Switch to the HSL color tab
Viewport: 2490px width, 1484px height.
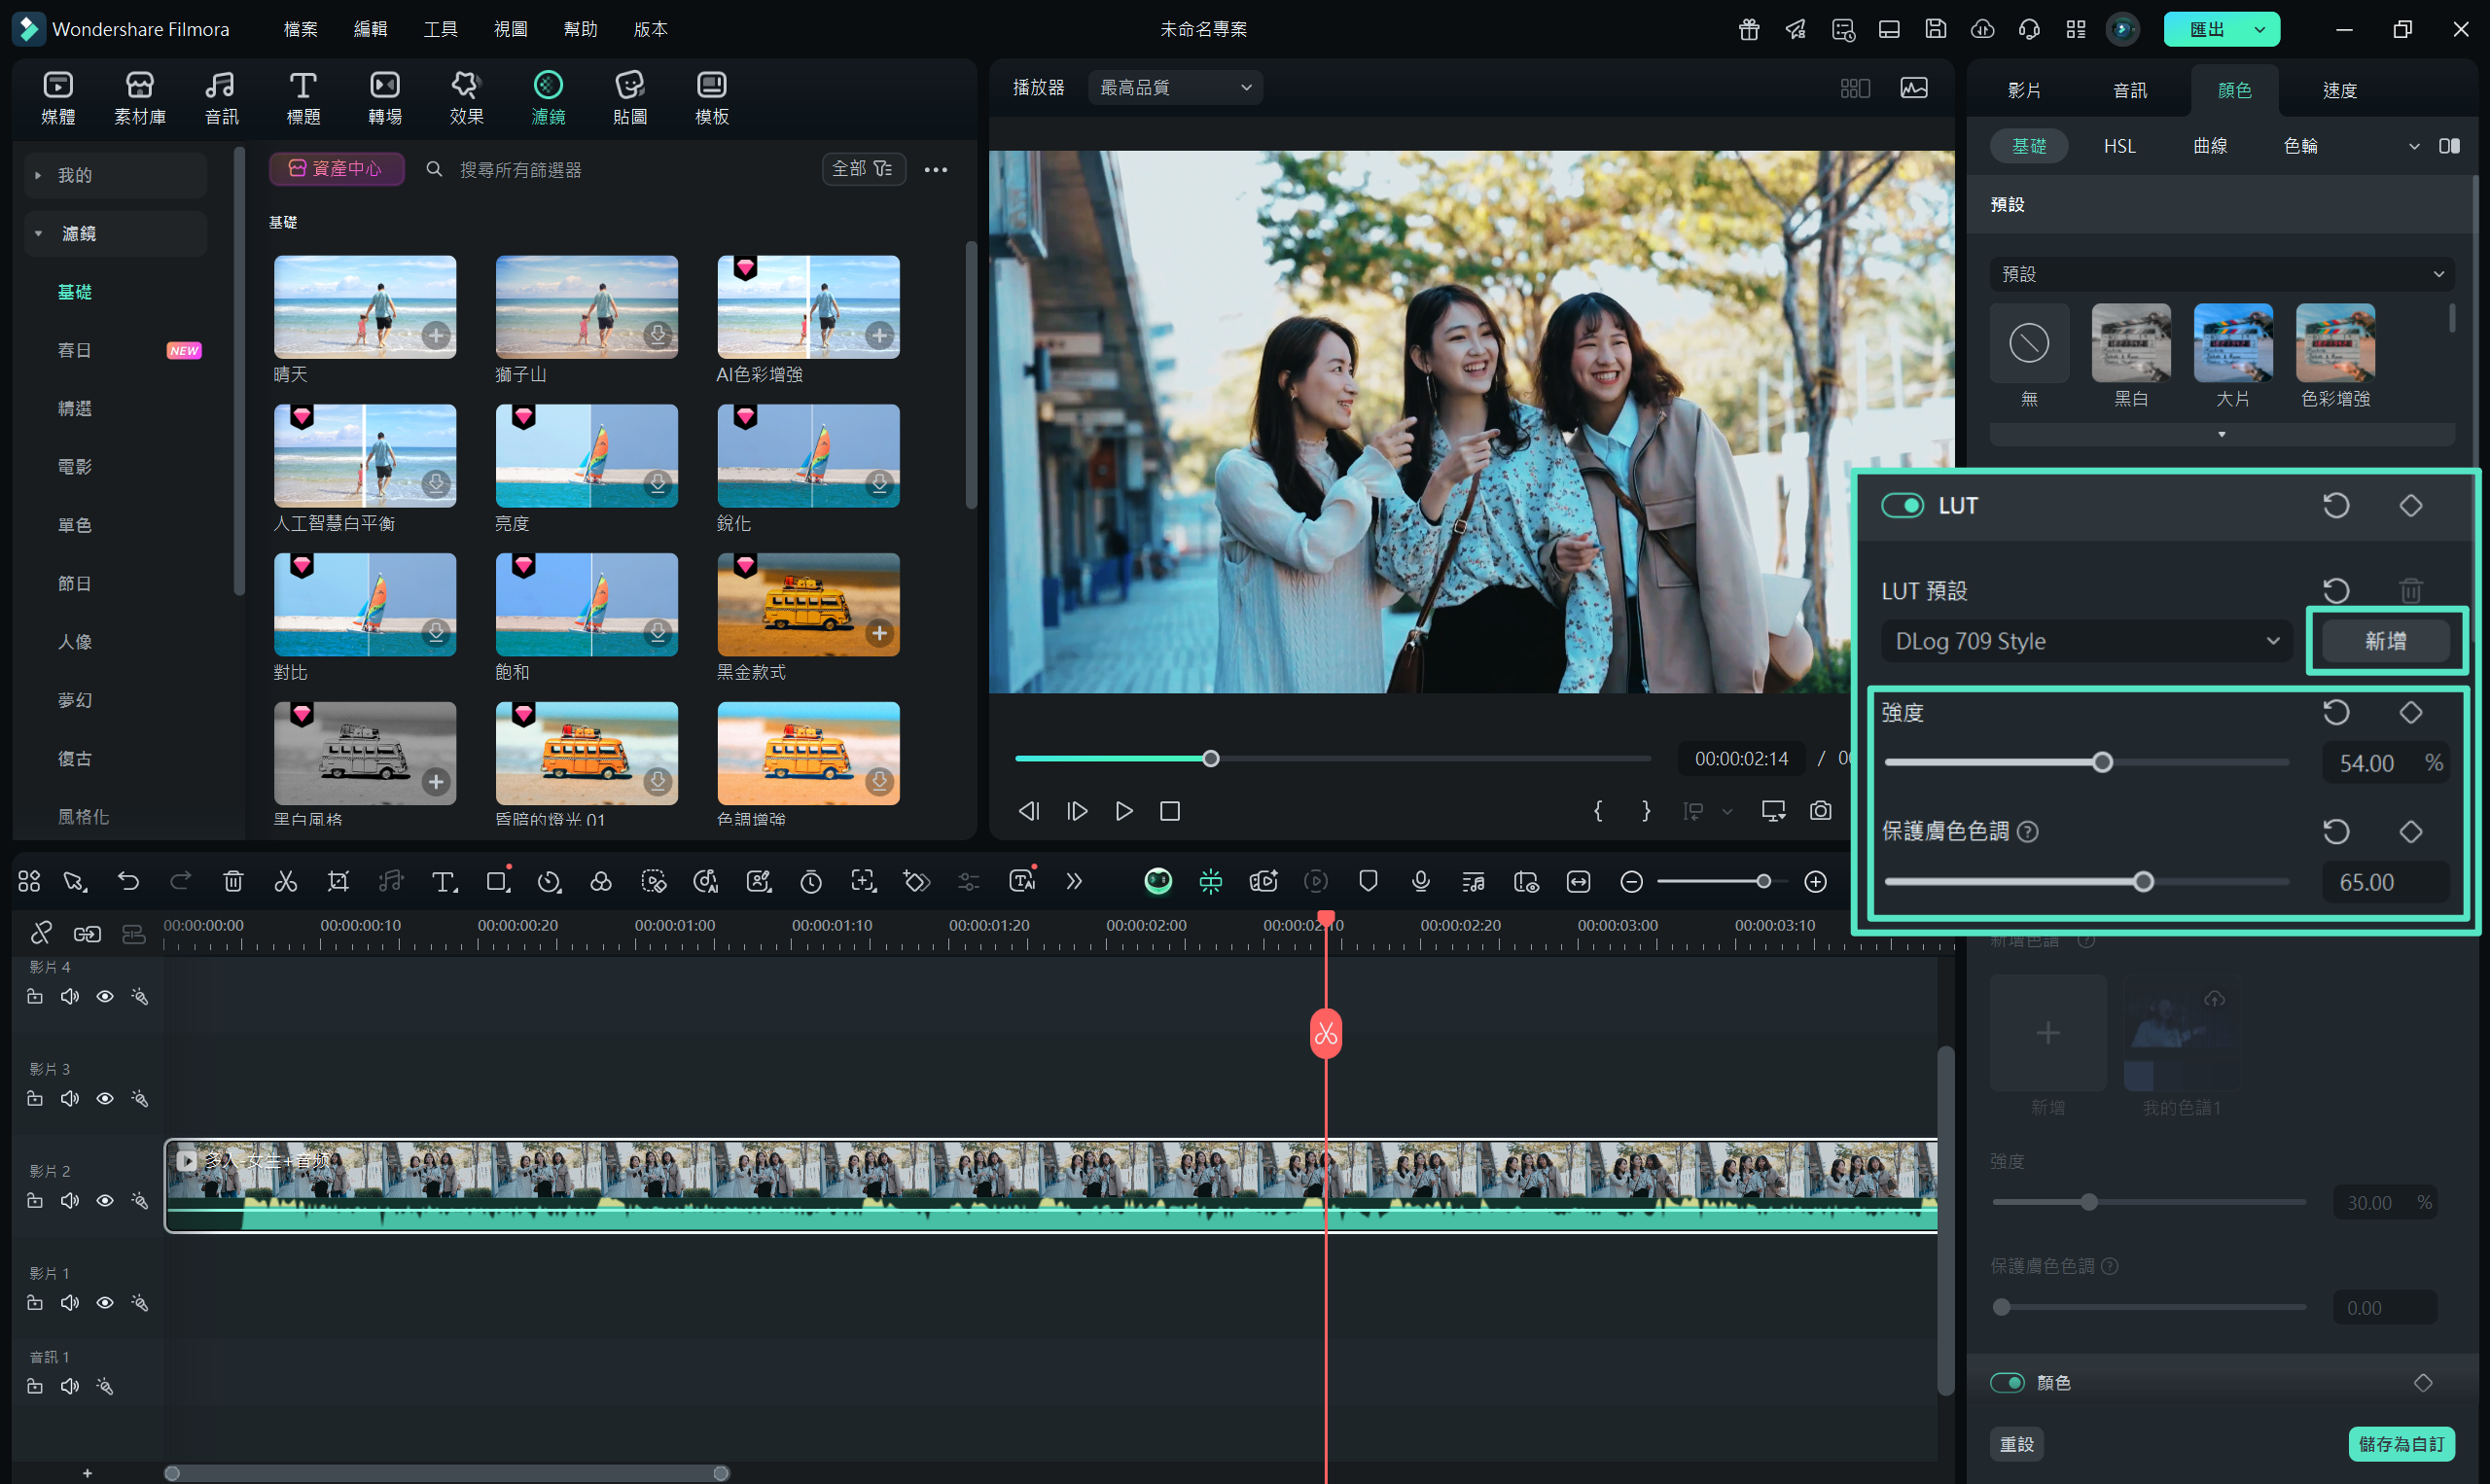tap(2118, 146)
